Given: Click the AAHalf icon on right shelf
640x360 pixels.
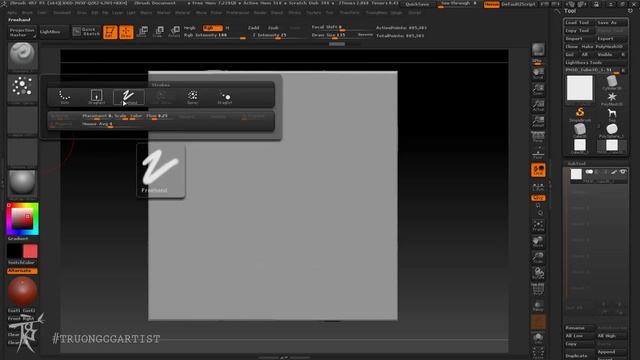Looking at the screenshot, I should point(538,121).
